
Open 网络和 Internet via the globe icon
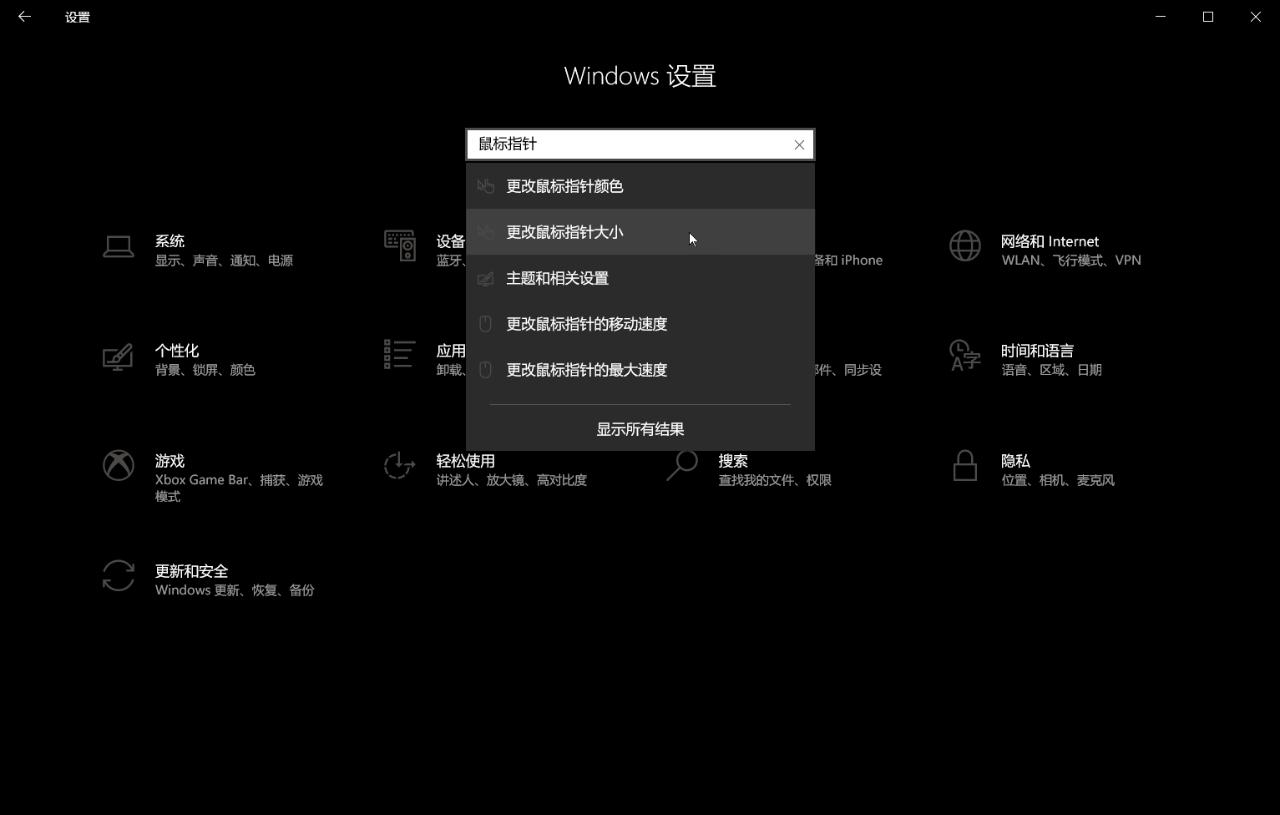tap(964, 246)
